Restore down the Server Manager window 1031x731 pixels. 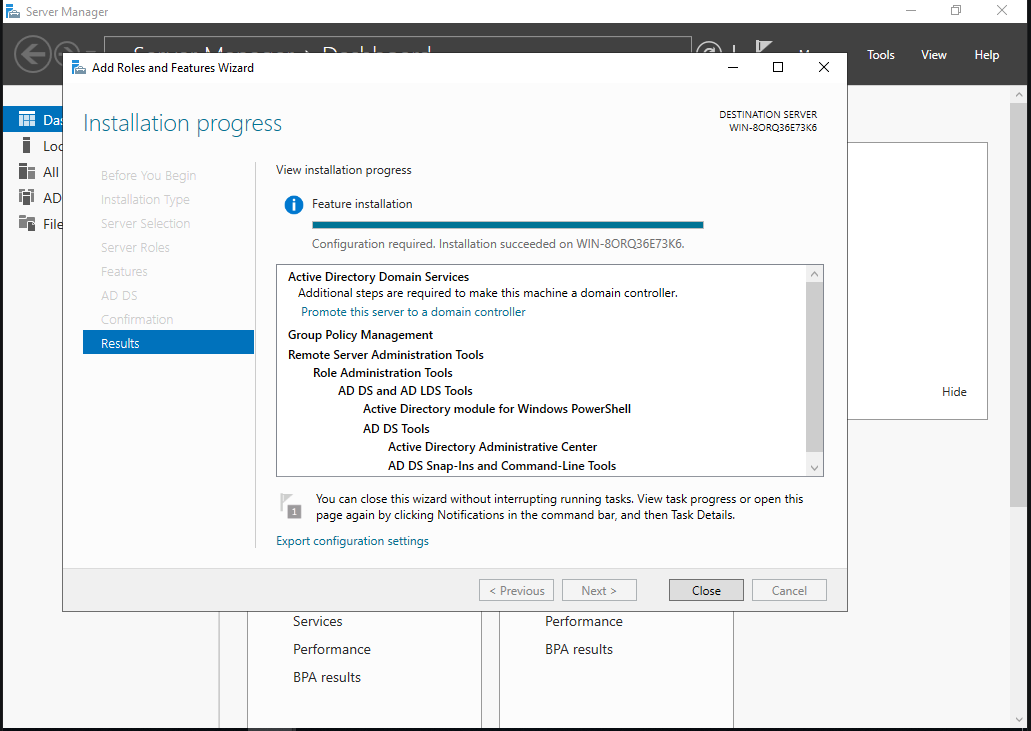tap(956, 11)
